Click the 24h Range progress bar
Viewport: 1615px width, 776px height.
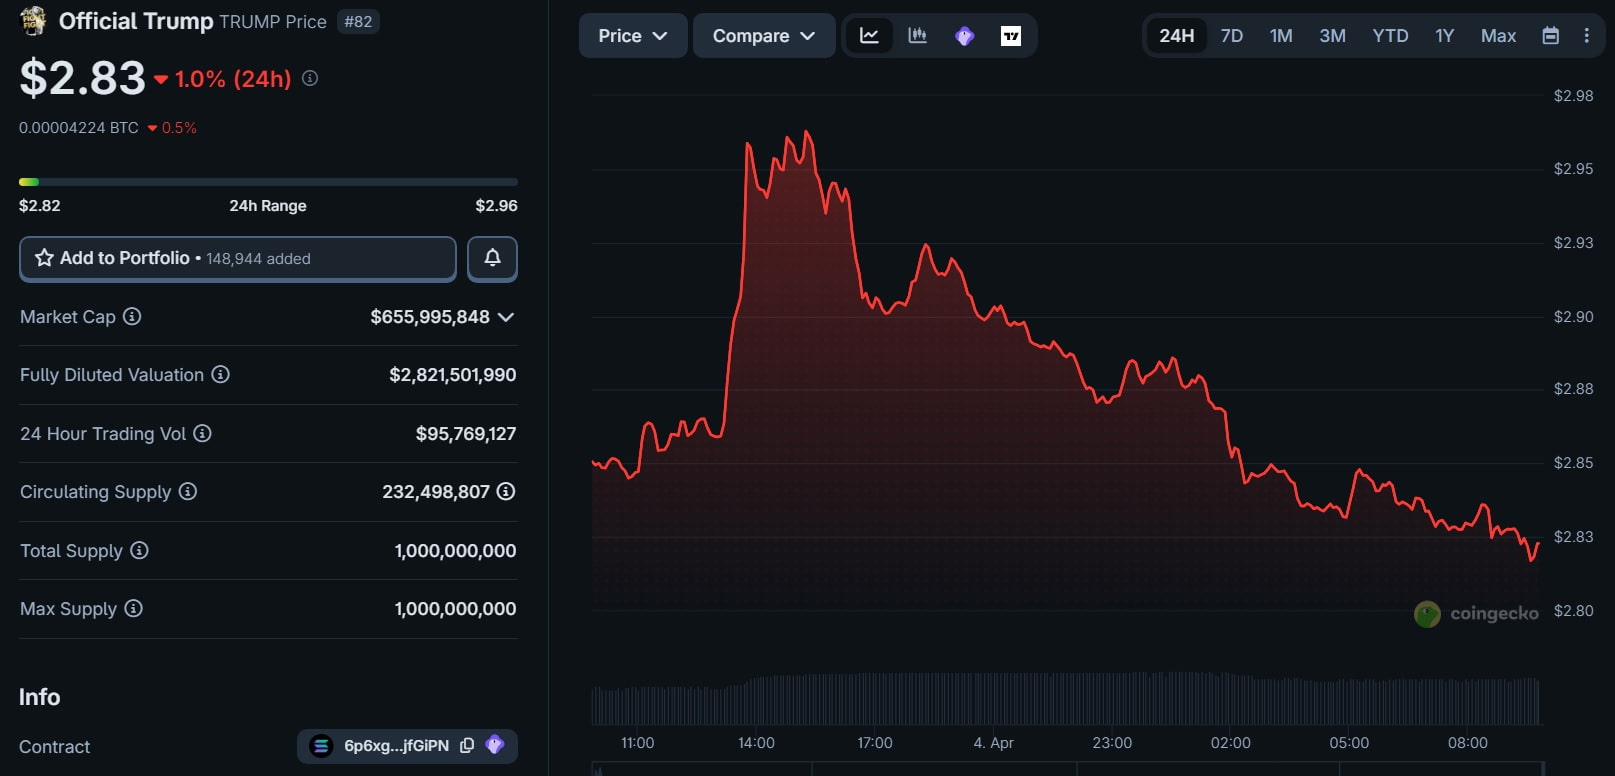pyautogui.click(x=268, y=182)
